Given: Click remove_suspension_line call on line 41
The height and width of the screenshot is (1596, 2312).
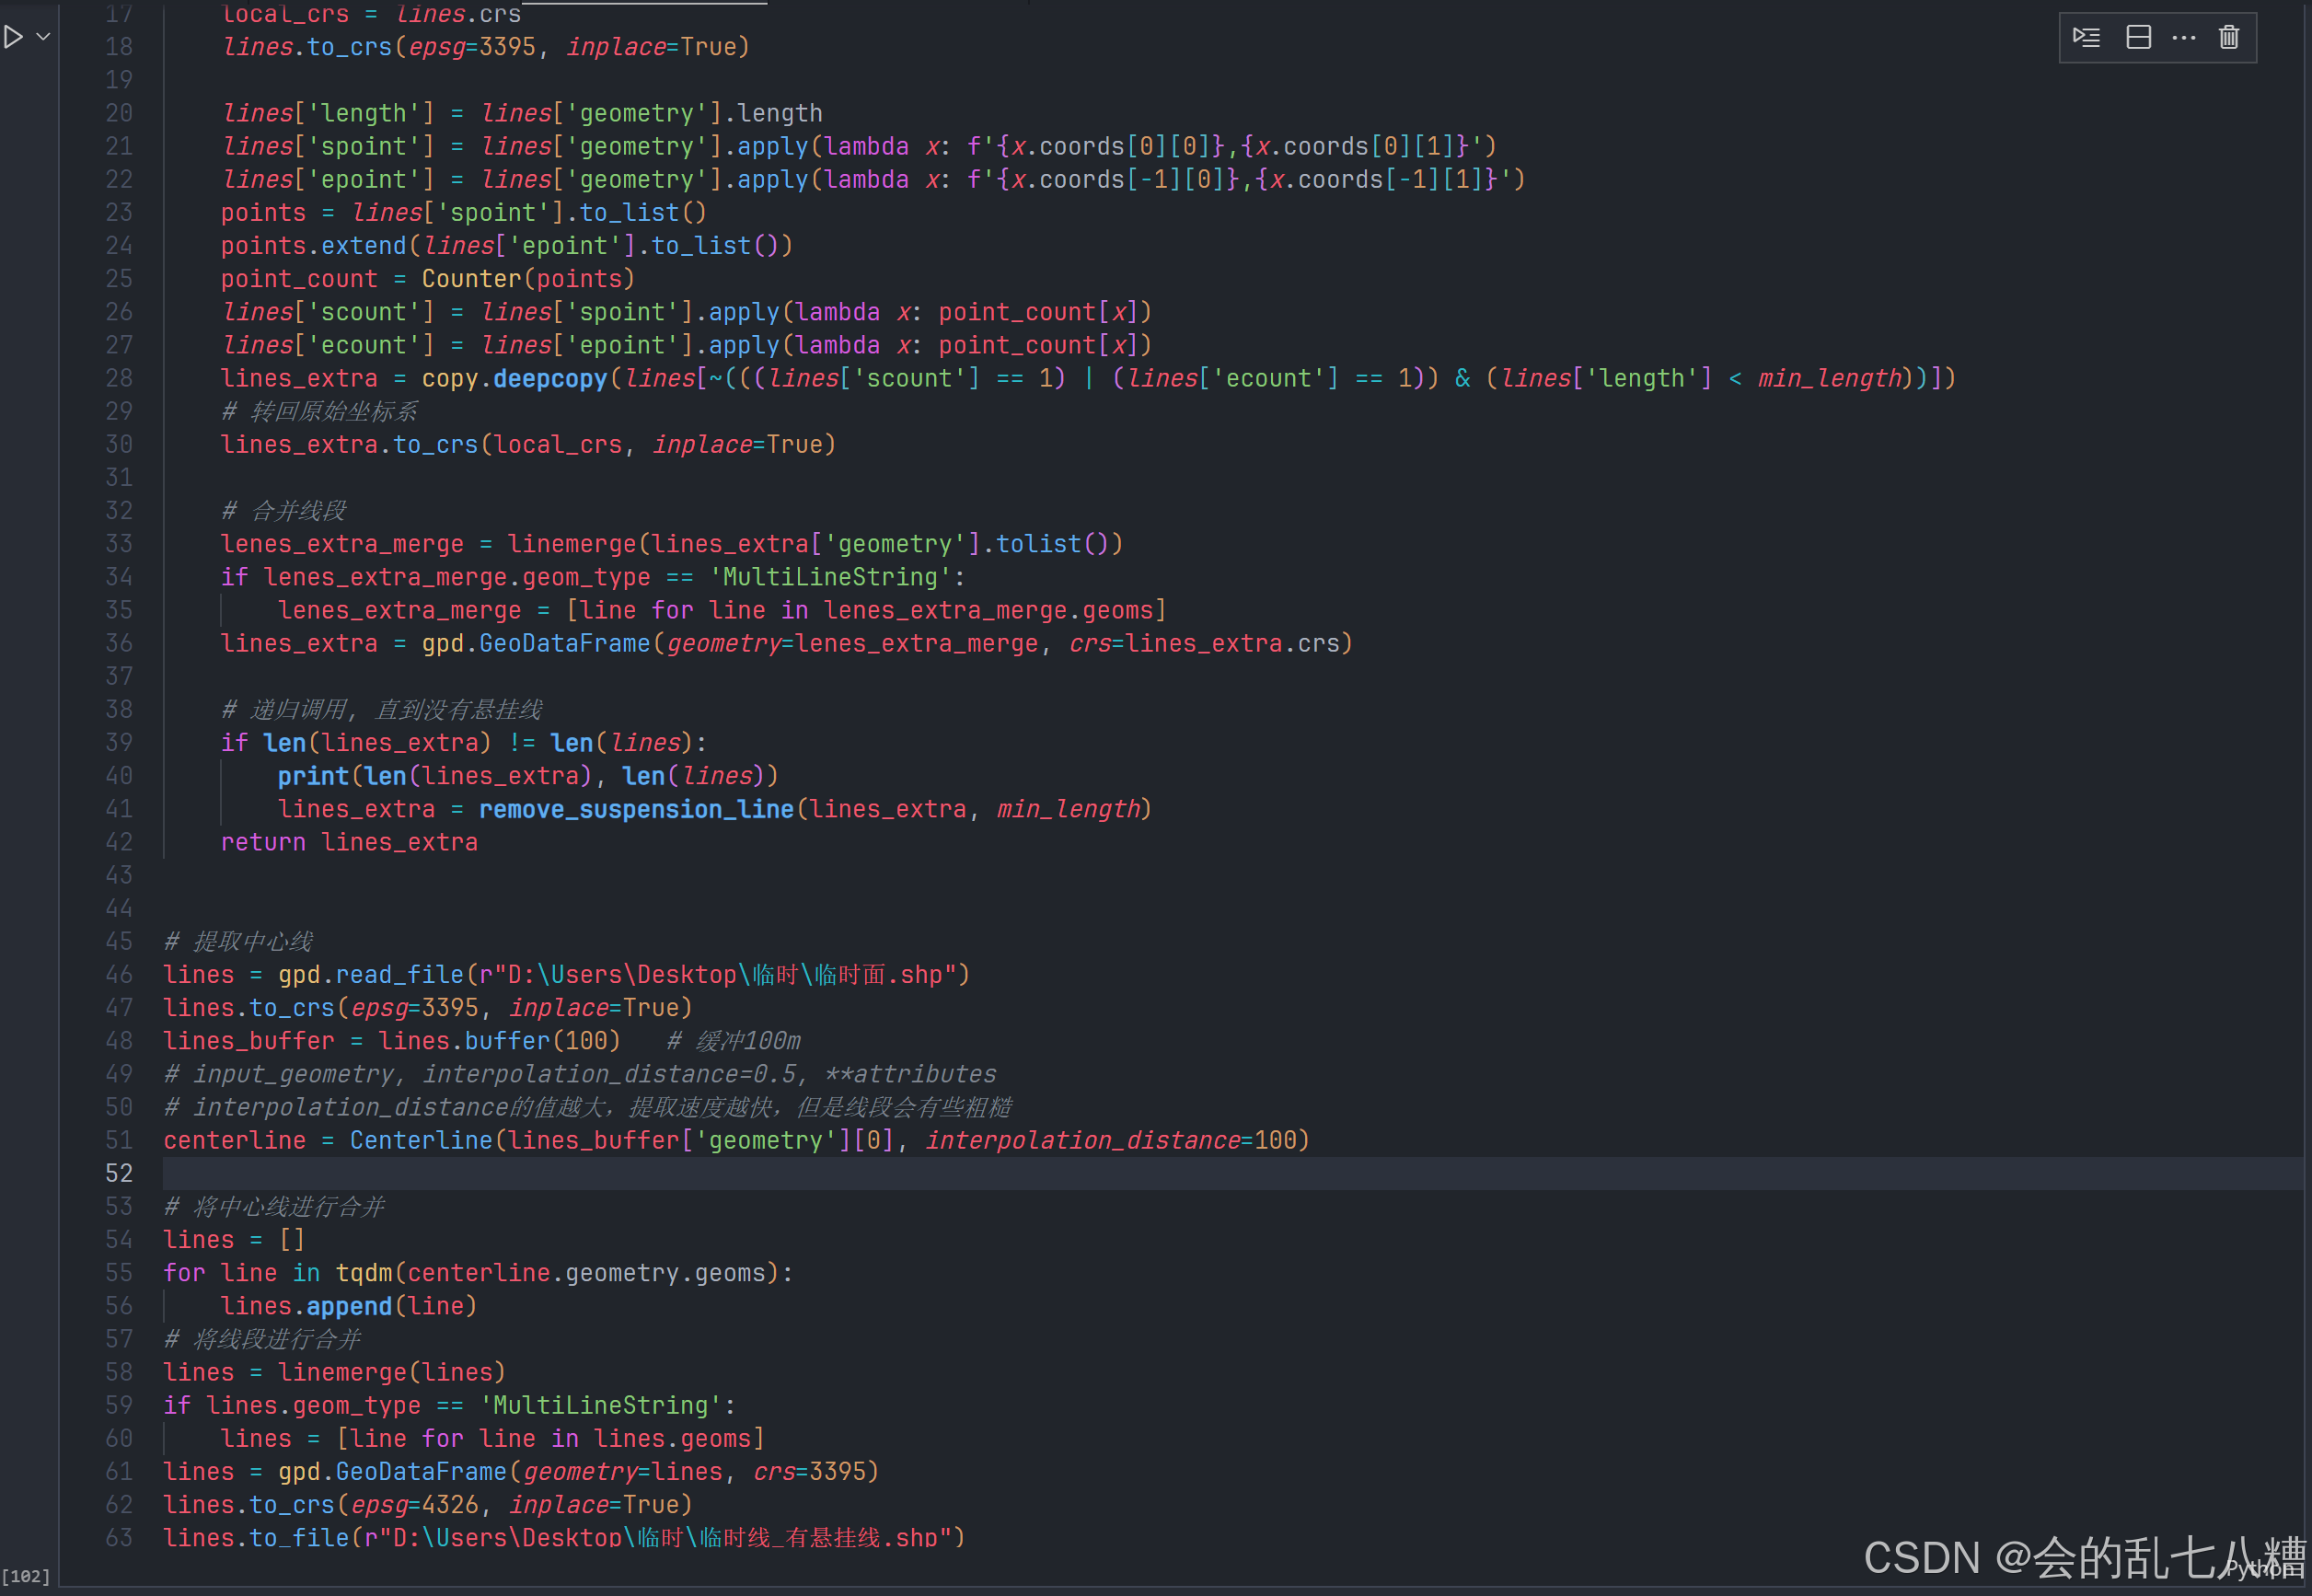Looking at the screenshot, I should 636,809.
